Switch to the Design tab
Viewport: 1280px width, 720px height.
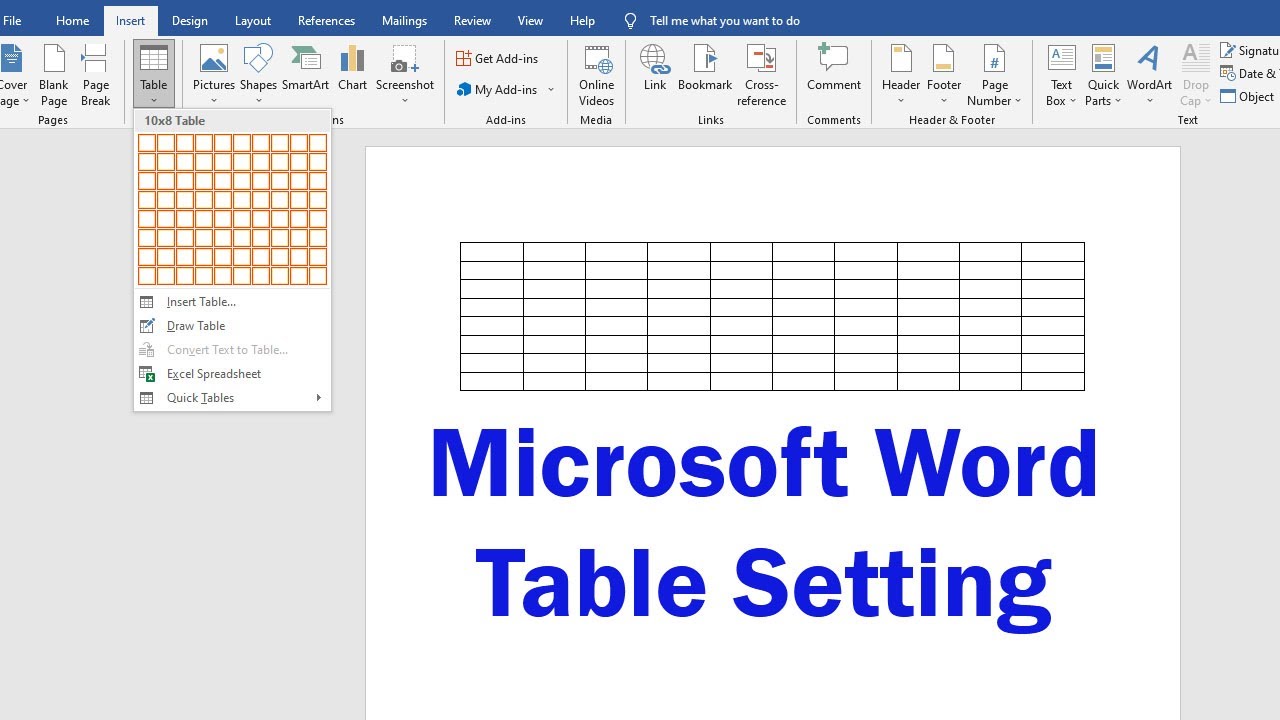[x=189, y=20]
